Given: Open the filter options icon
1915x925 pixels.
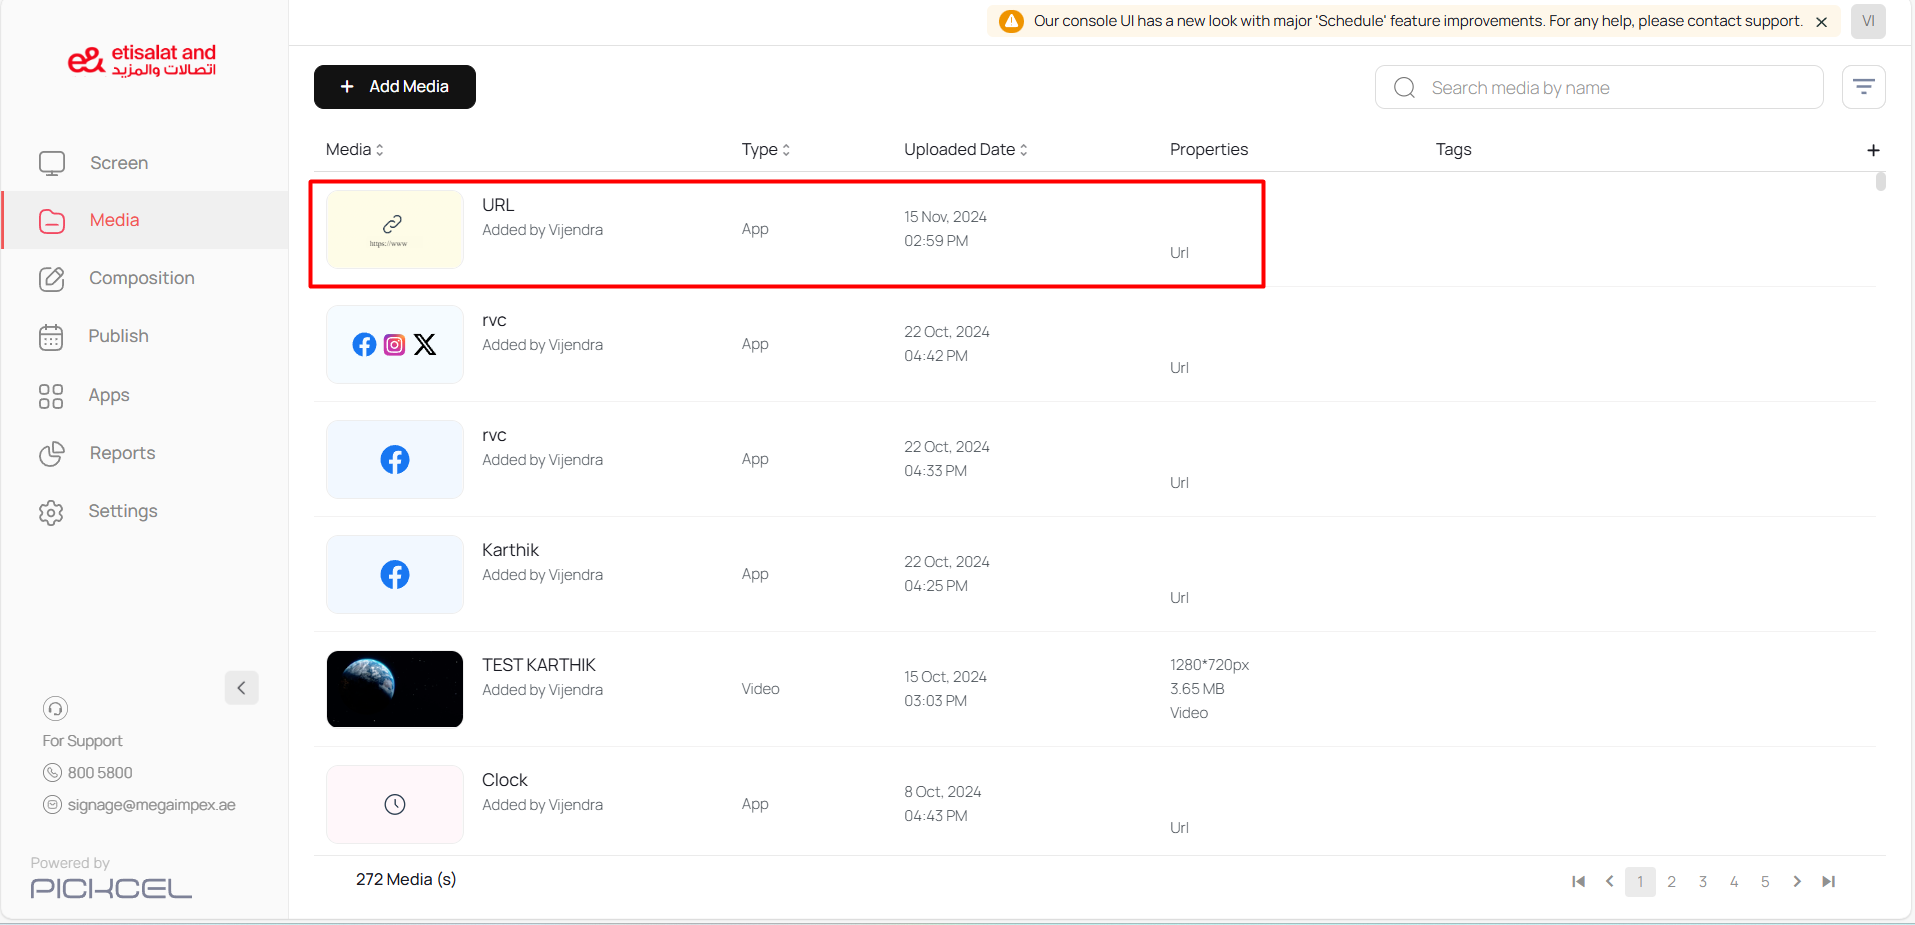Looking at the screenshot, I should point(1863,87).
